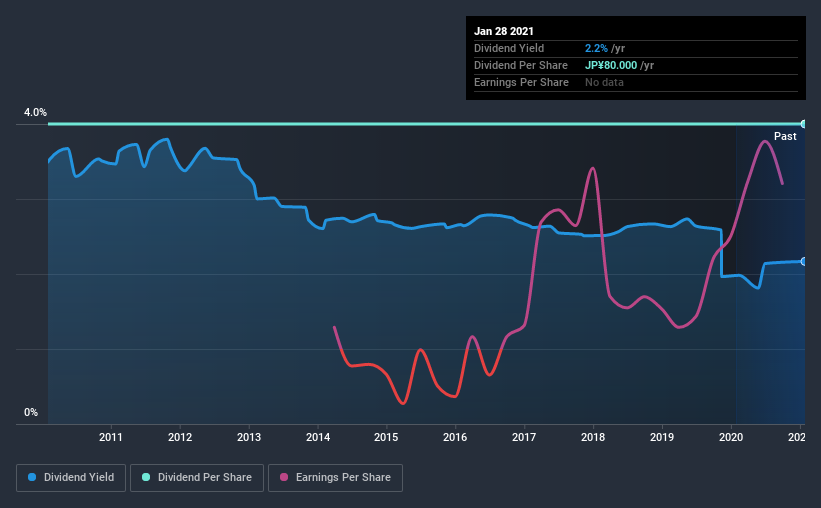Click the 4.0% y-axis label
The image size is (821, 508).
click(35, 113)
